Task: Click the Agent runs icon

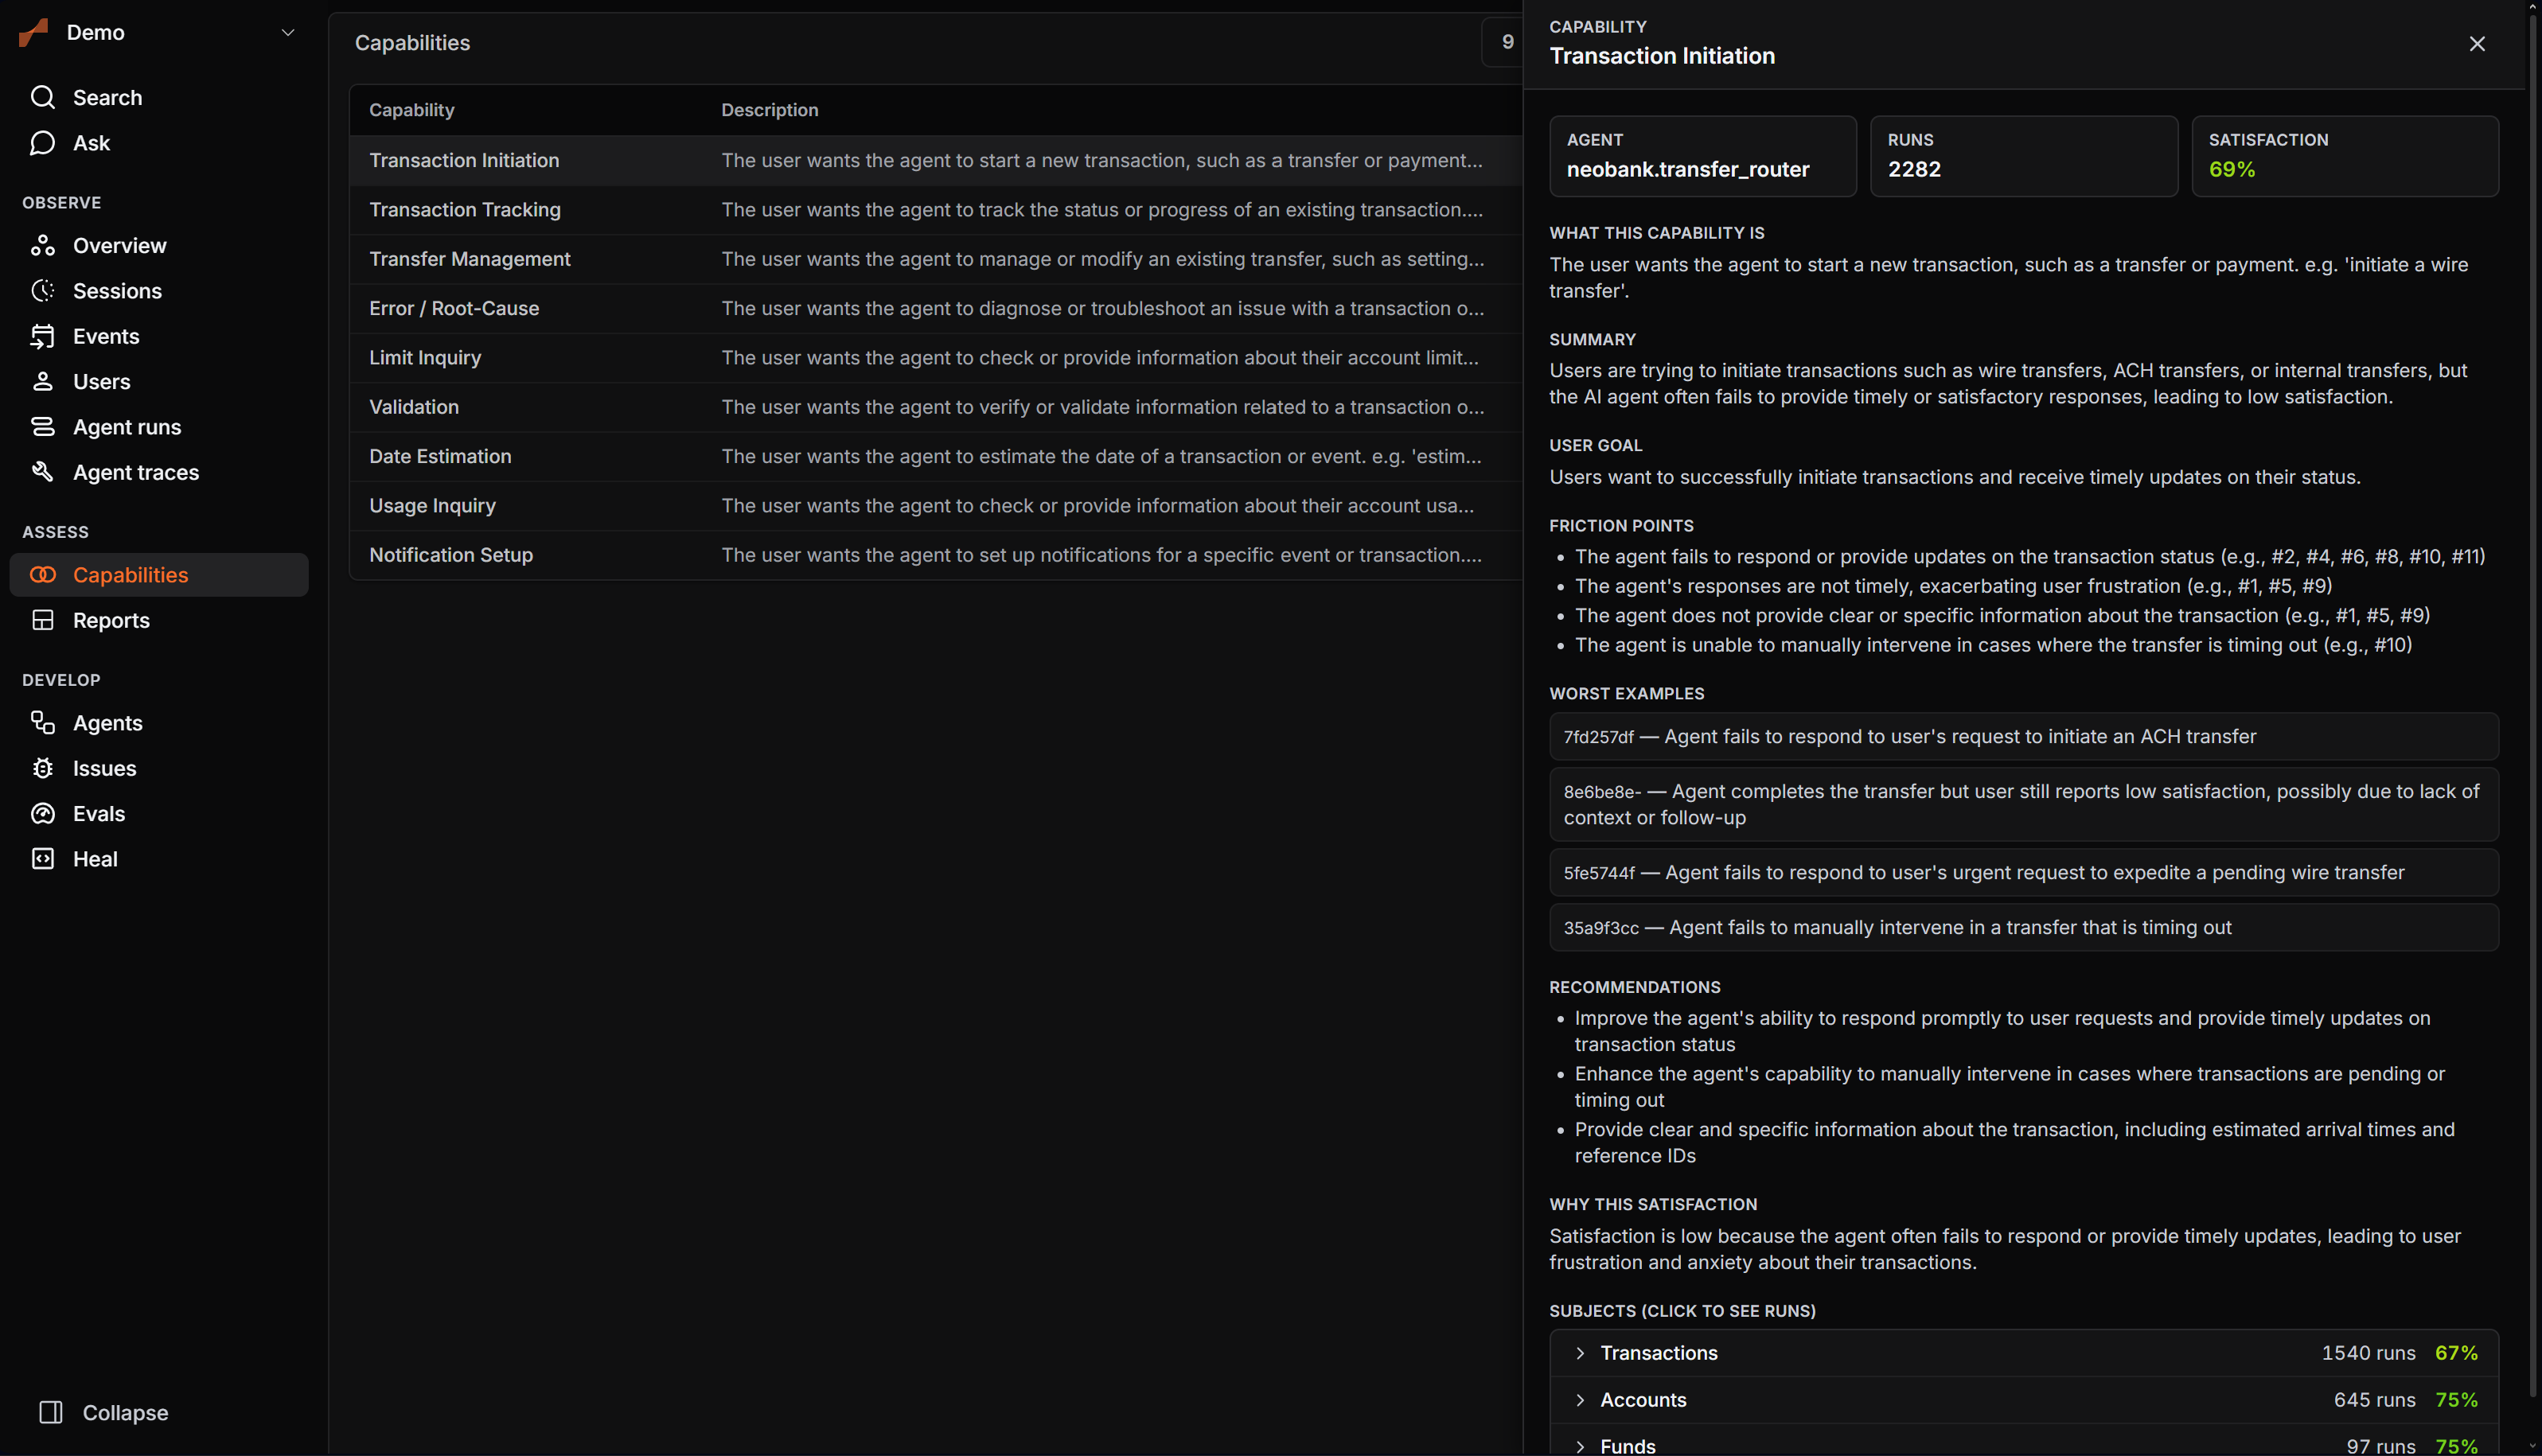Action: click(x=42, y=427)
